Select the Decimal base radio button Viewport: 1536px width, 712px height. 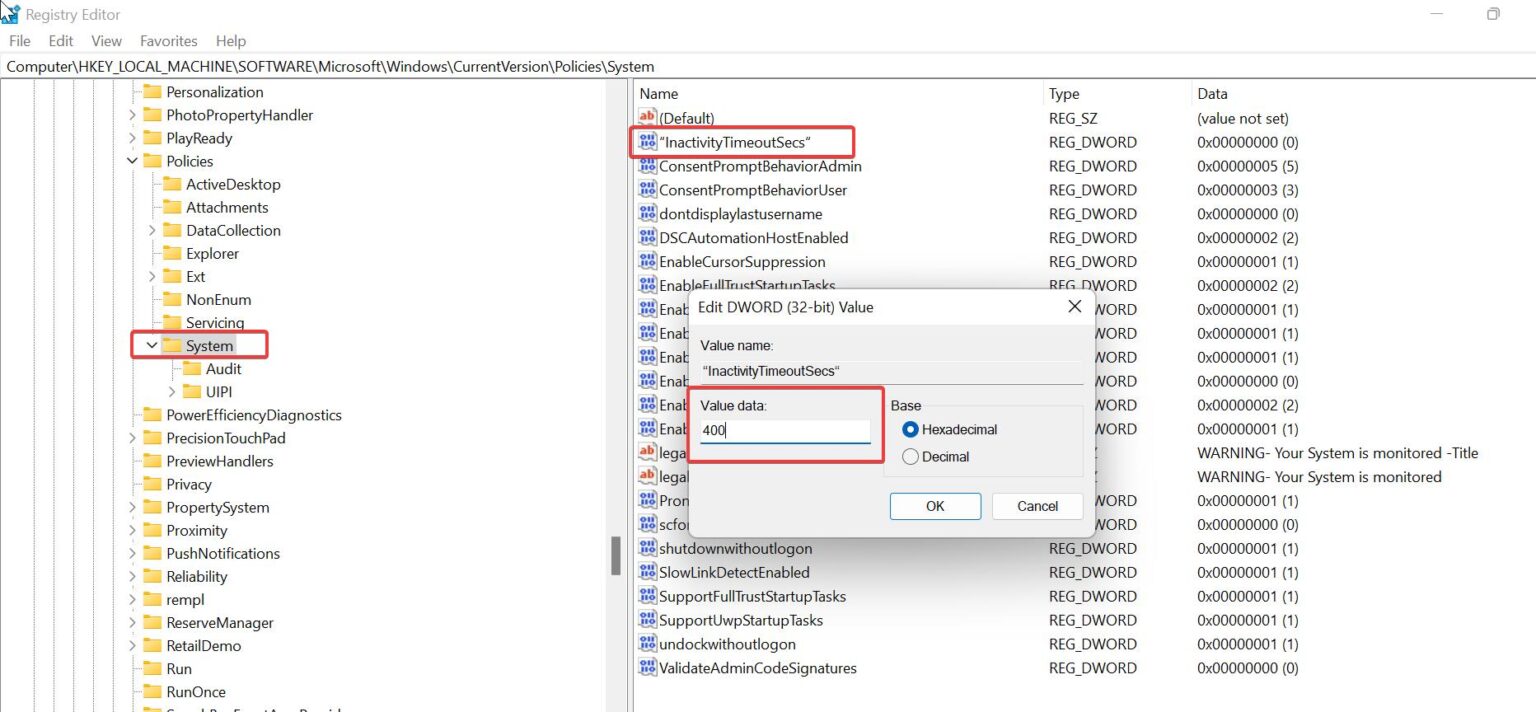pos(910,457)
